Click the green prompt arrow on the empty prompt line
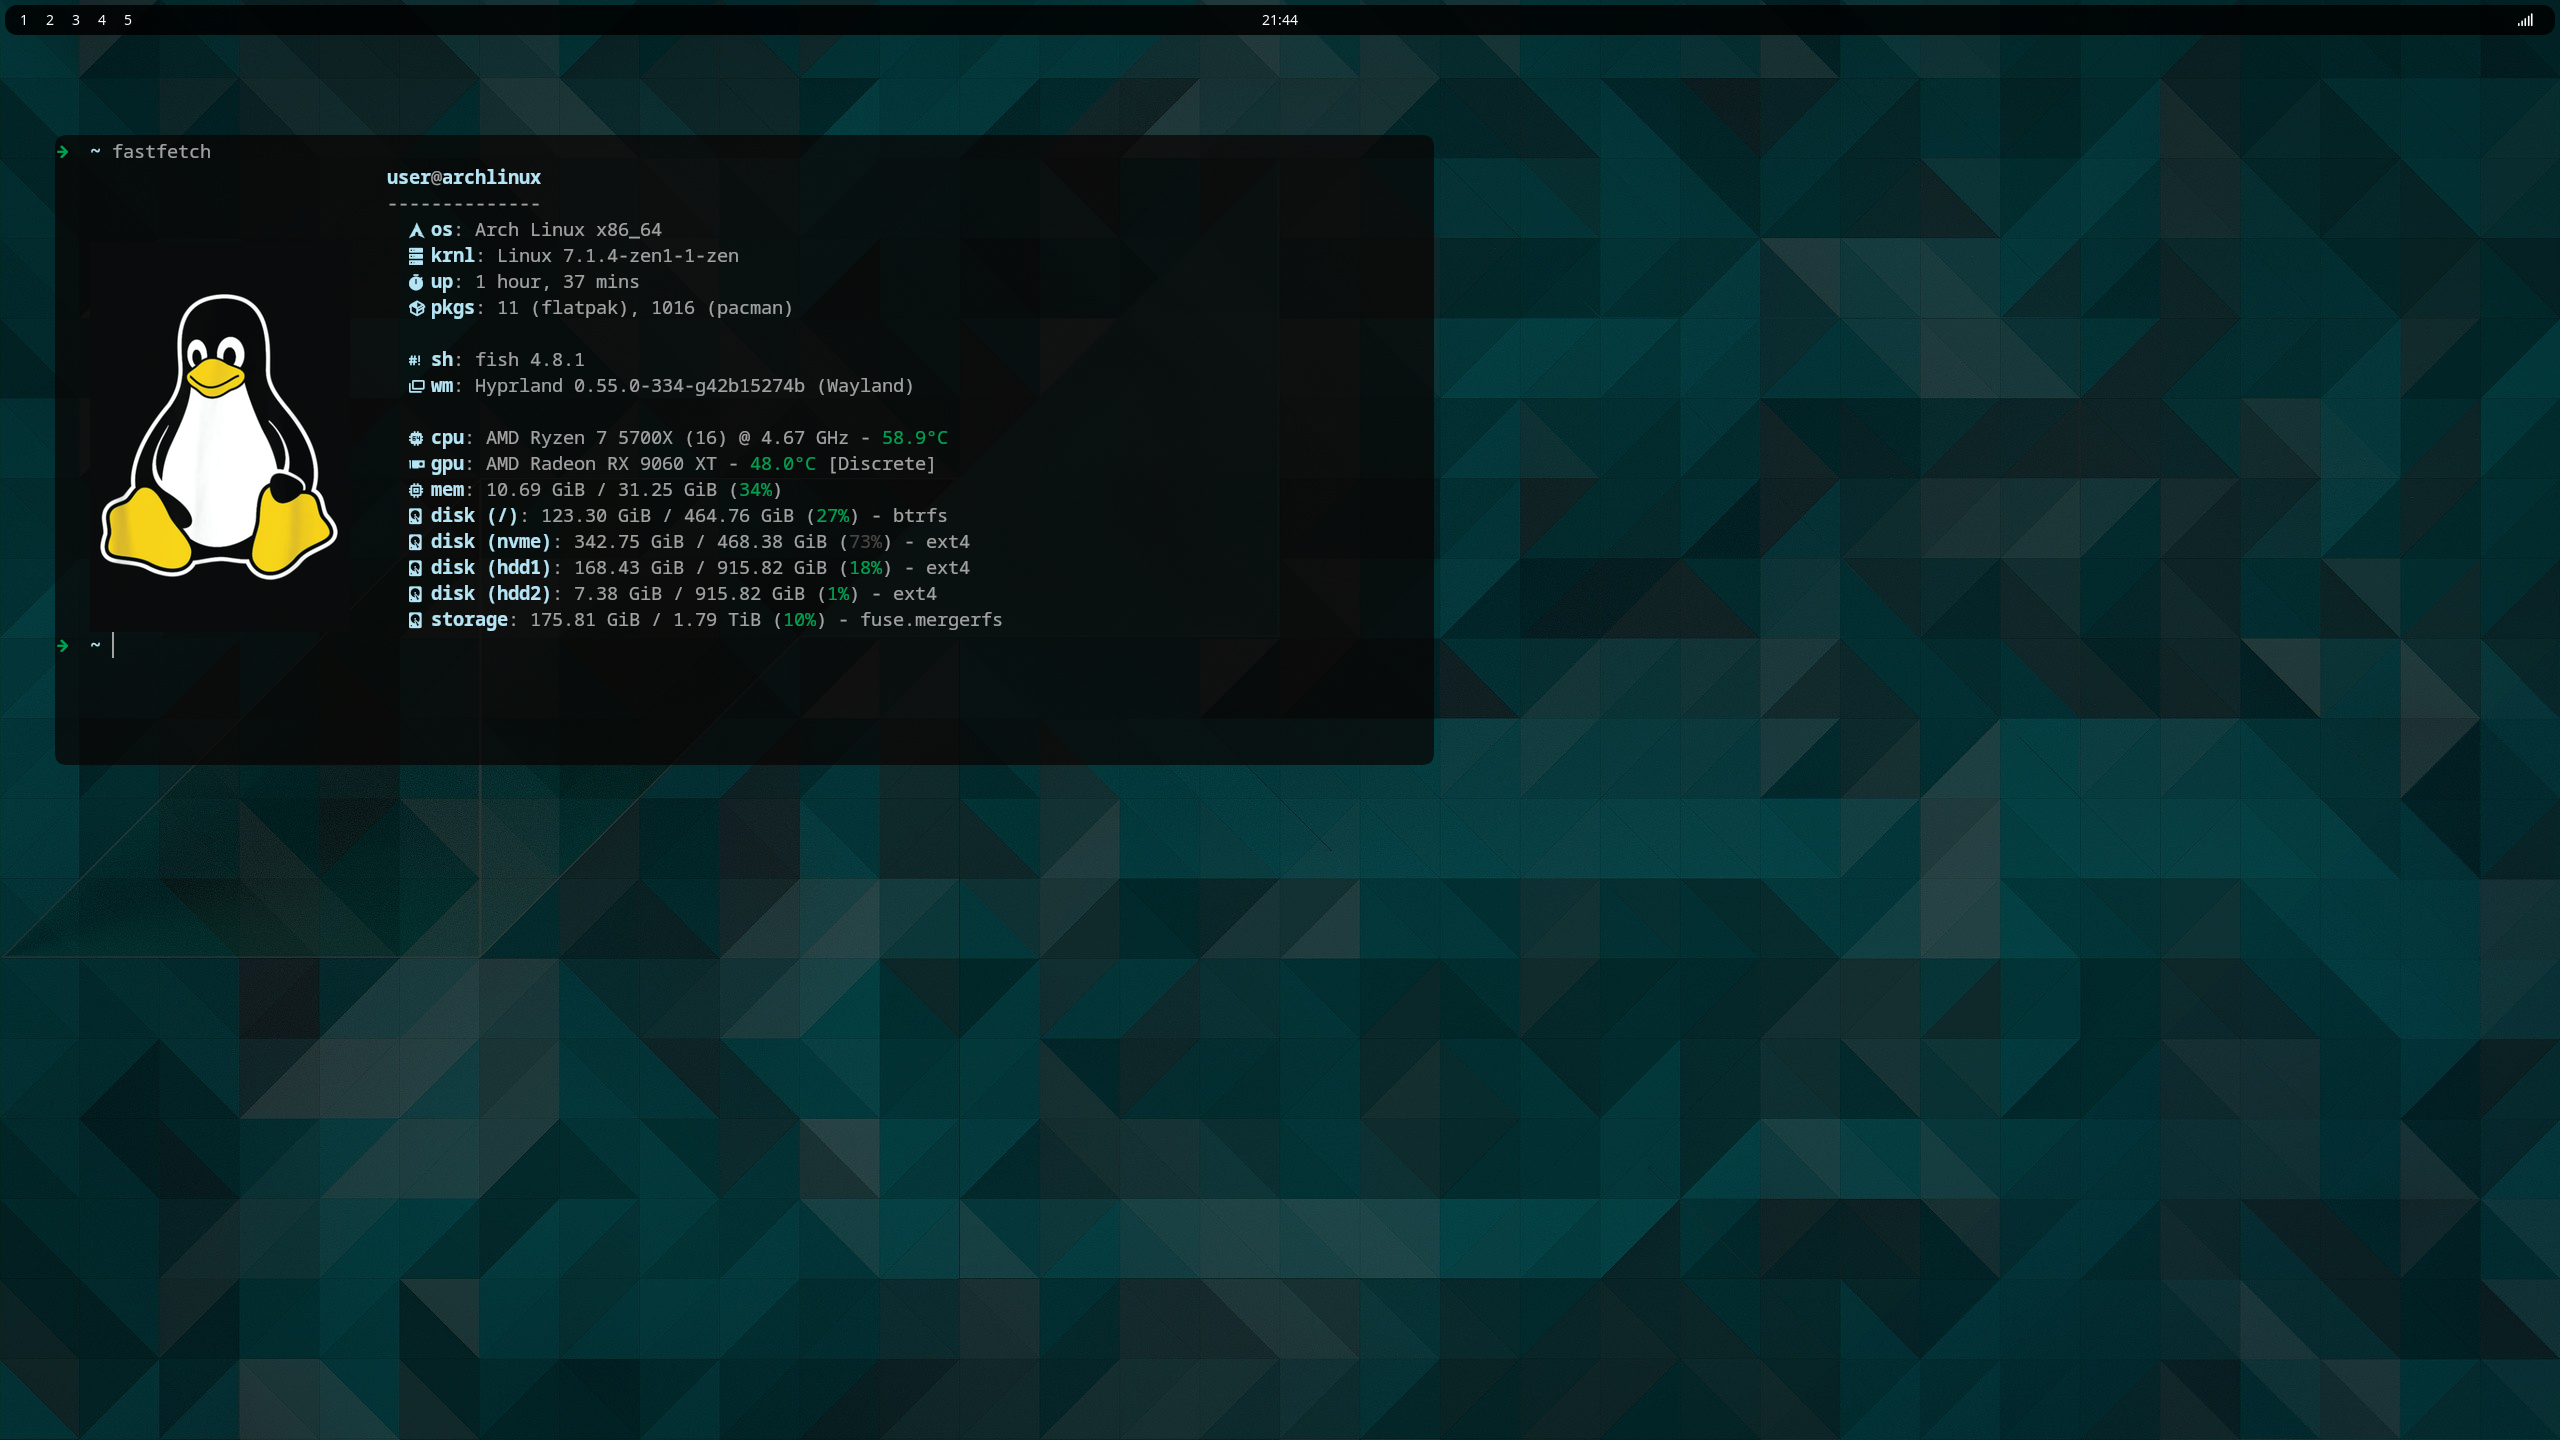The height and width of the screenshot is (1440, 2560). [63, 646]
